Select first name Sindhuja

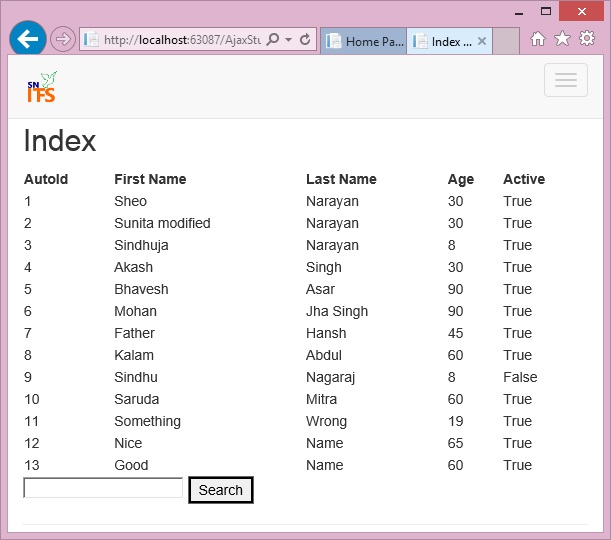coord(141,245)
